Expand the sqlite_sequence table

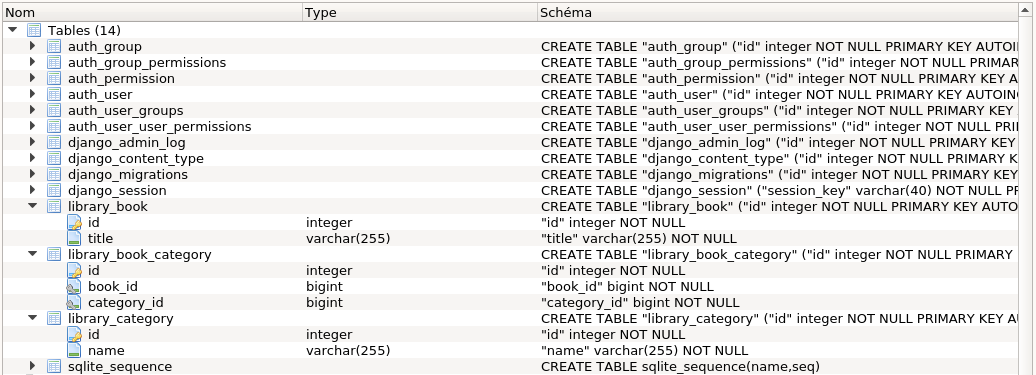(x=33, y=366)
